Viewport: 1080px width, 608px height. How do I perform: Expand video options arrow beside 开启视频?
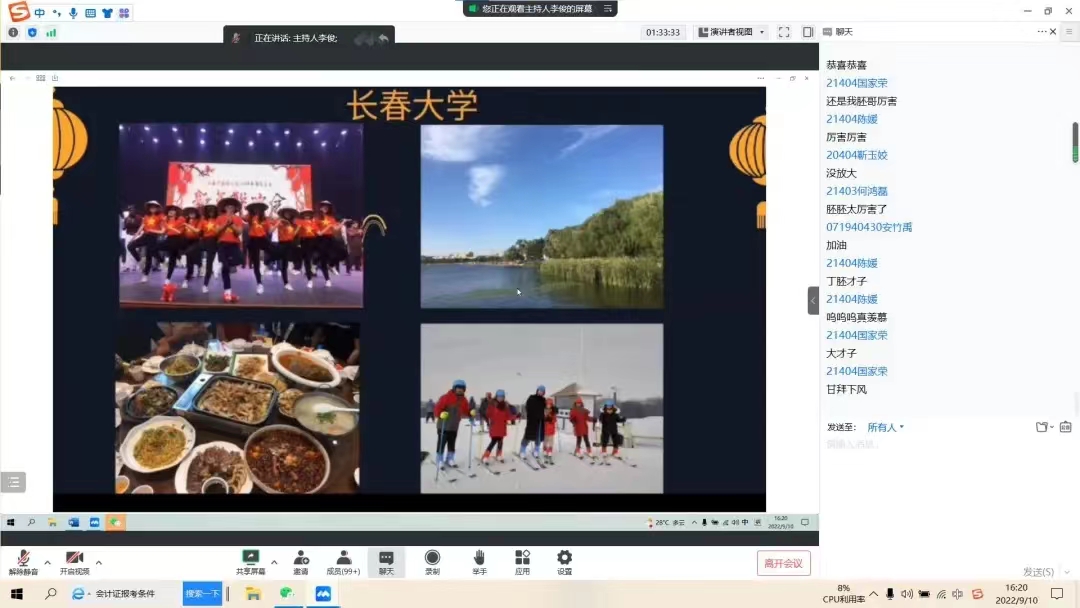99,563
